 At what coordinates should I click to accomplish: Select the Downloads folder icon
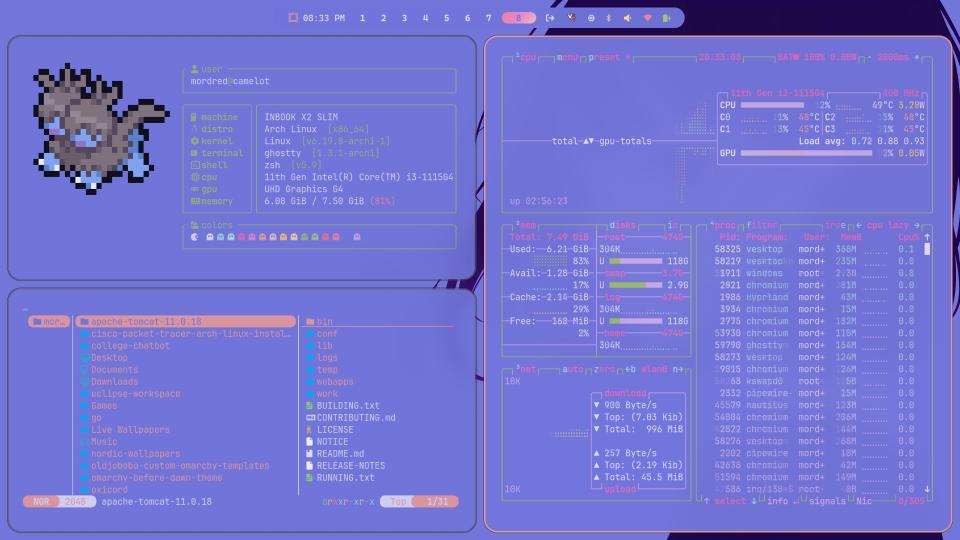(x=84, y=381)
